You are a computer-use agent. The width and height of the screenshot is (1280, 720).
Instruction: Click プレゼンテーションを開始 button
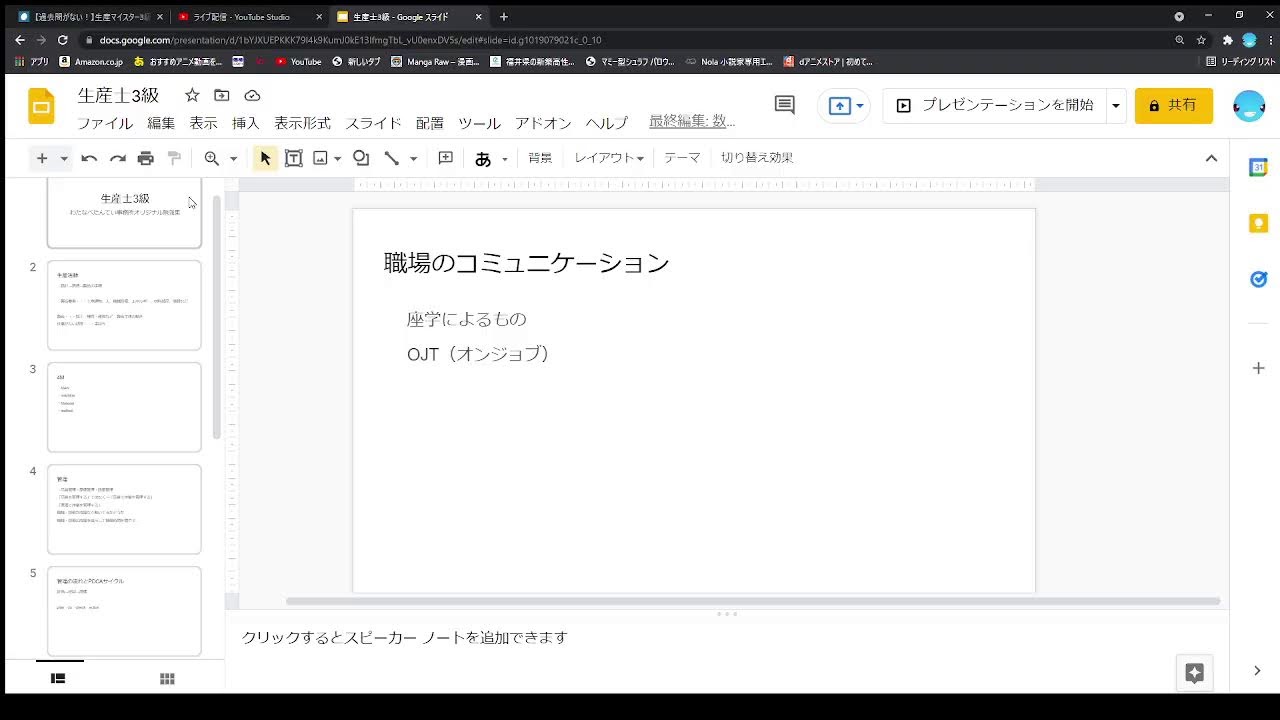coord(994,105)
